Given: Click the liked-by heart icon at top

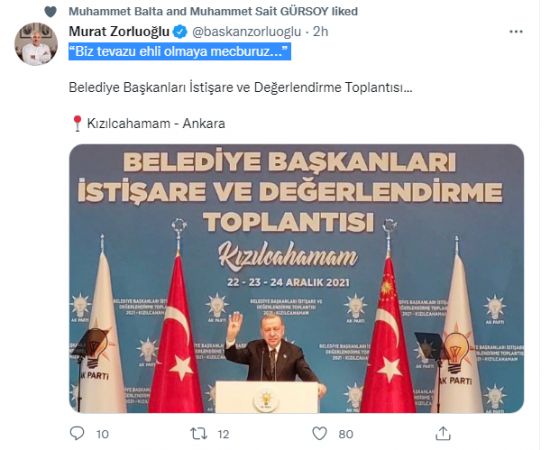Looking at the screenshot, I should click(51, 12).
